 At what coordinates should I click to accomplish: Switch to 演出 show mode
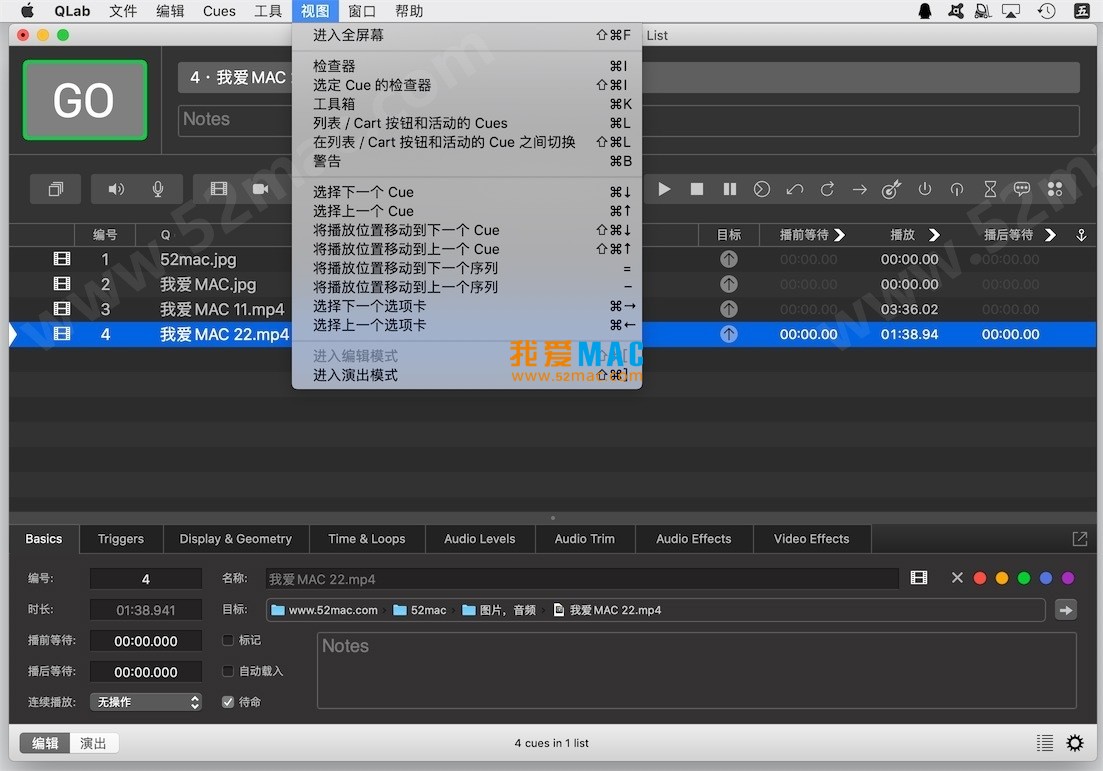[x=94, y=743]
